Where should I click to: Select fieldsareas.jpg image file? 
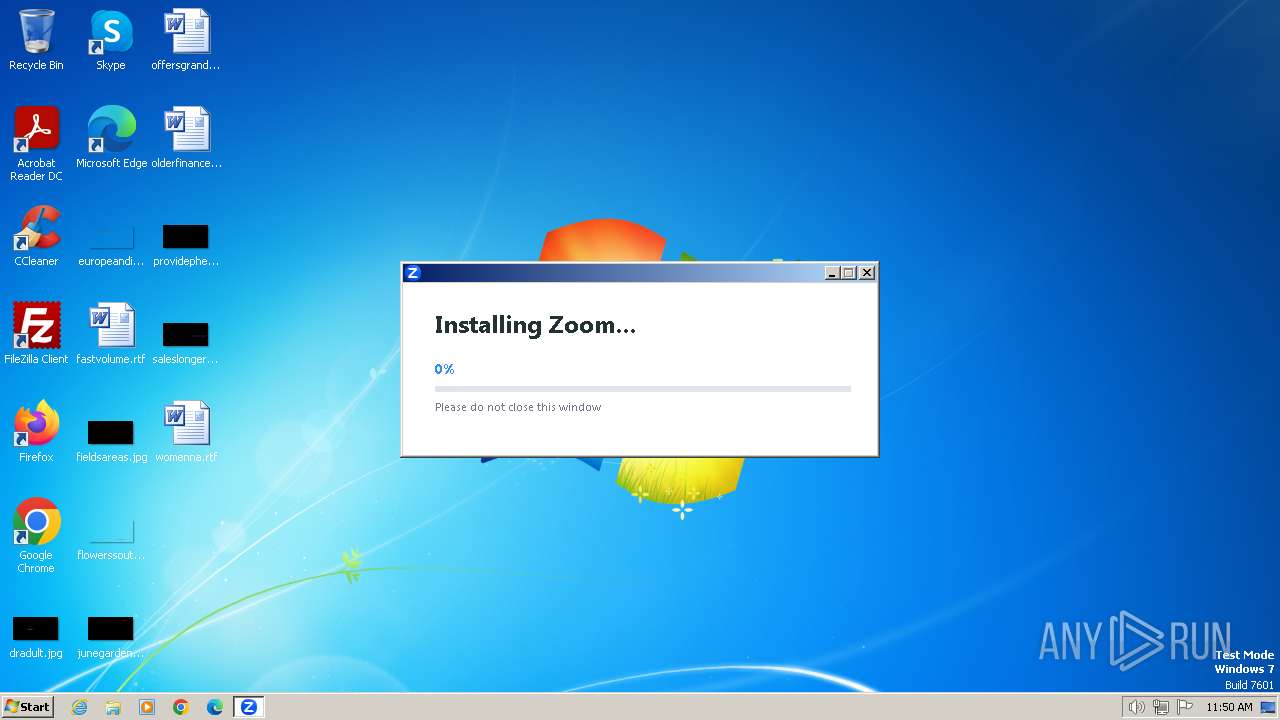pyautogui.click(x=111, y=440)
